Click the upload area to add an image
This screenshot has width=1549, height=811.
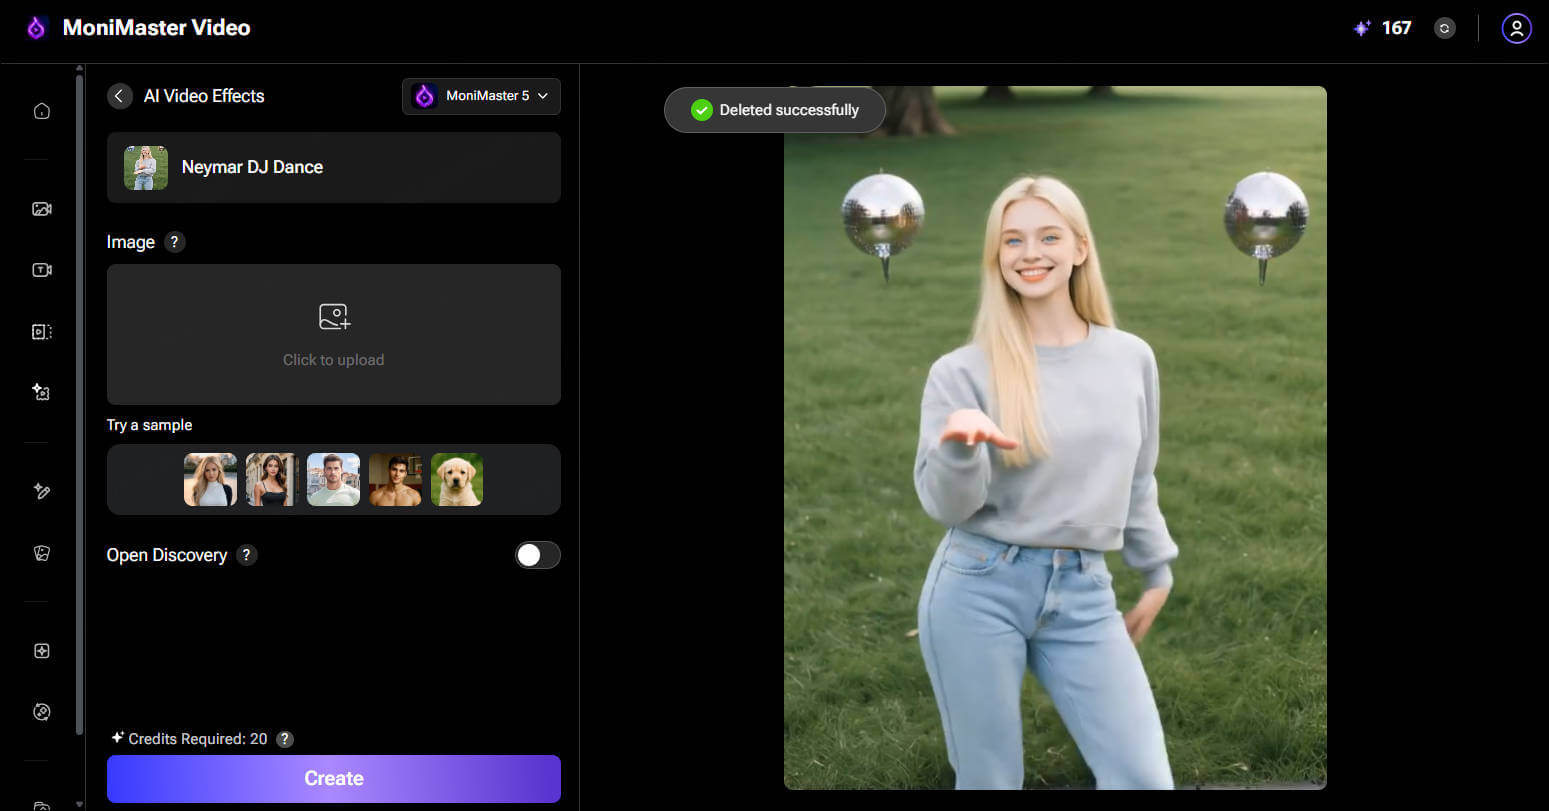[x=333, y=334]
